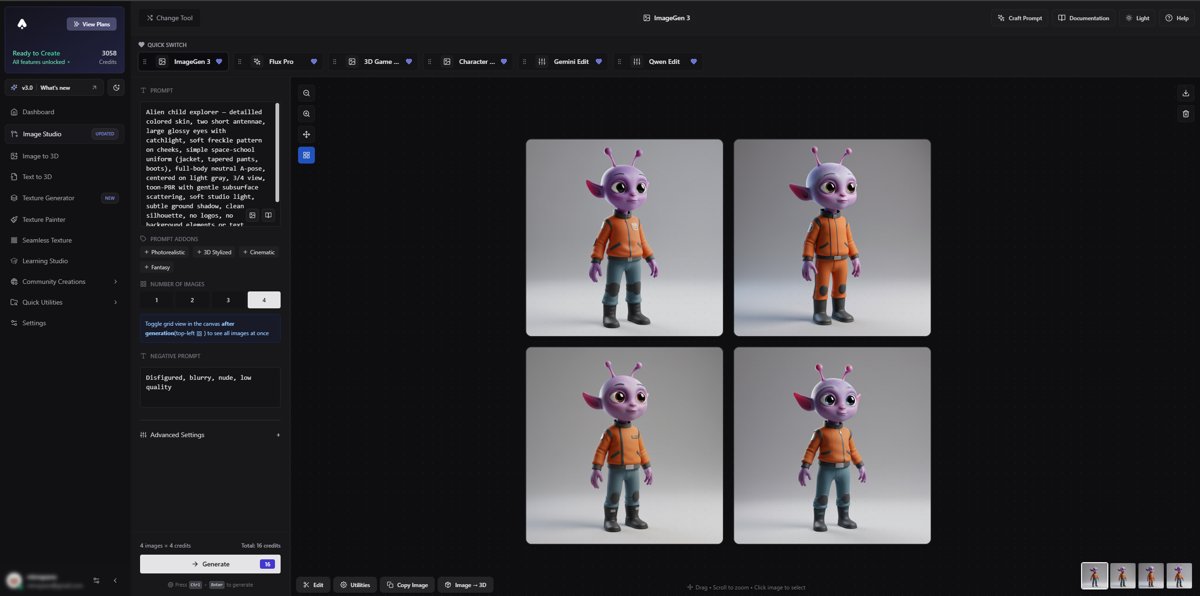Favorite ImageGen 3 heart icon
The width and height of the screenshot is (1200, 596).
(219, 62)
